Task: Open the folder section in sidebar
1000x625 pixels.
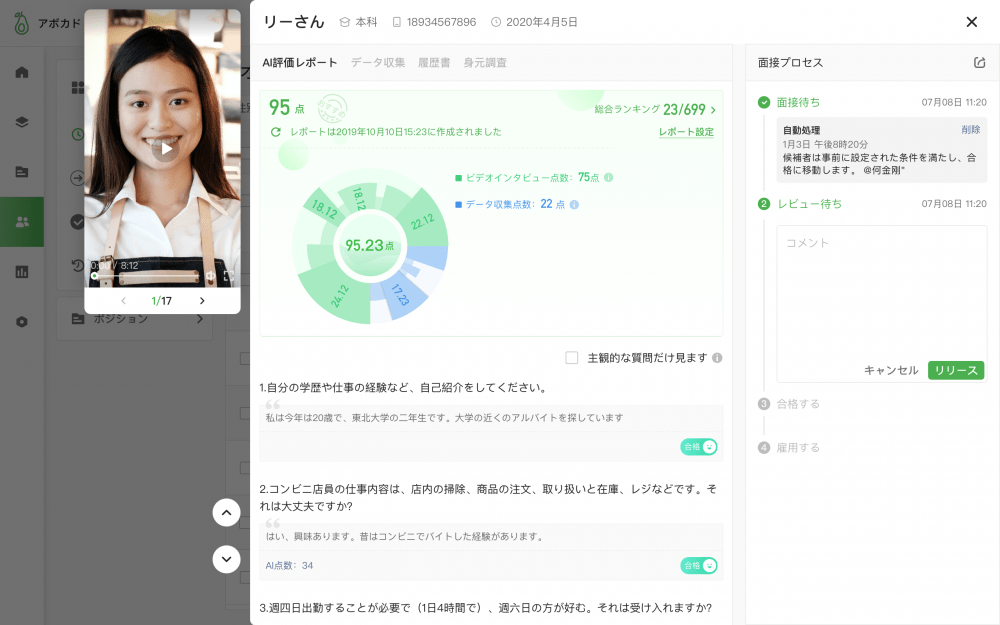Action: (21, 172)
